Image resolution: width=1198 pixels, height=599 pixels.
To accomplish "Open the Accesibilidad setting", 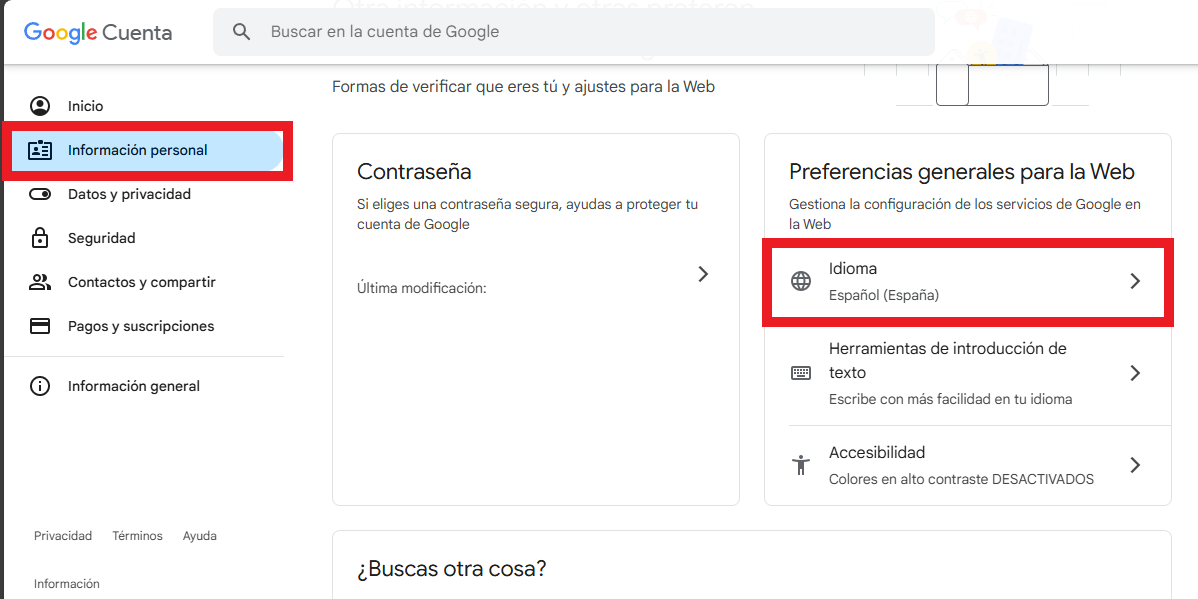I will click(x=967, y=465).
